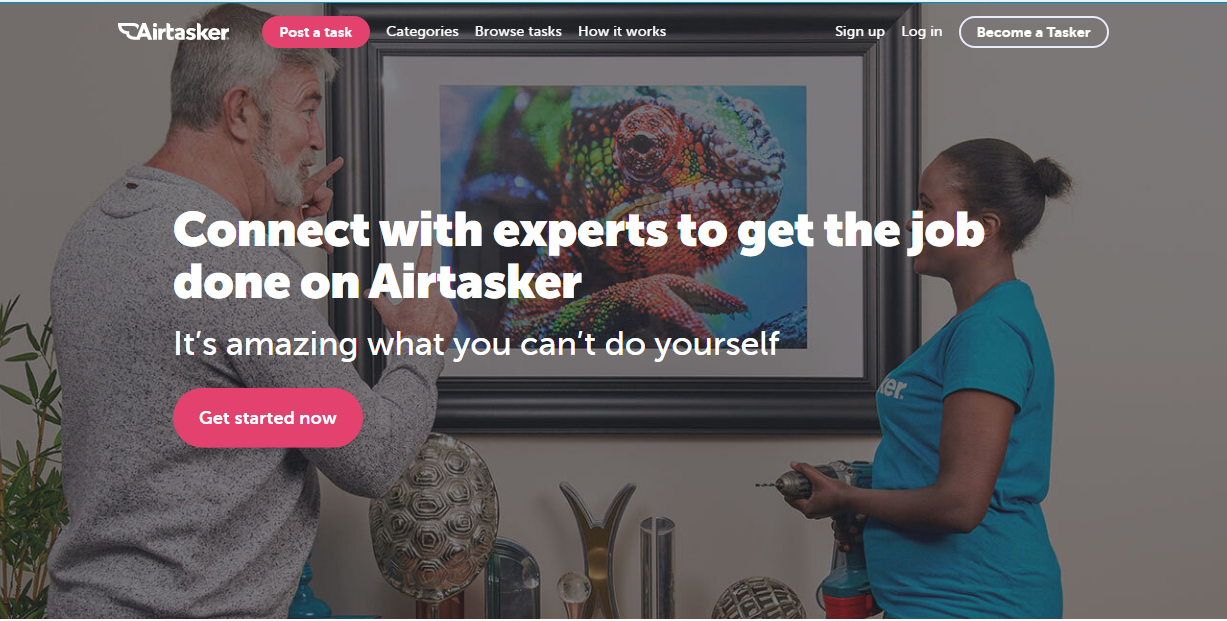Click the It's amazing what you can't do tagline

pyautogui.click(x=476, y=344)
